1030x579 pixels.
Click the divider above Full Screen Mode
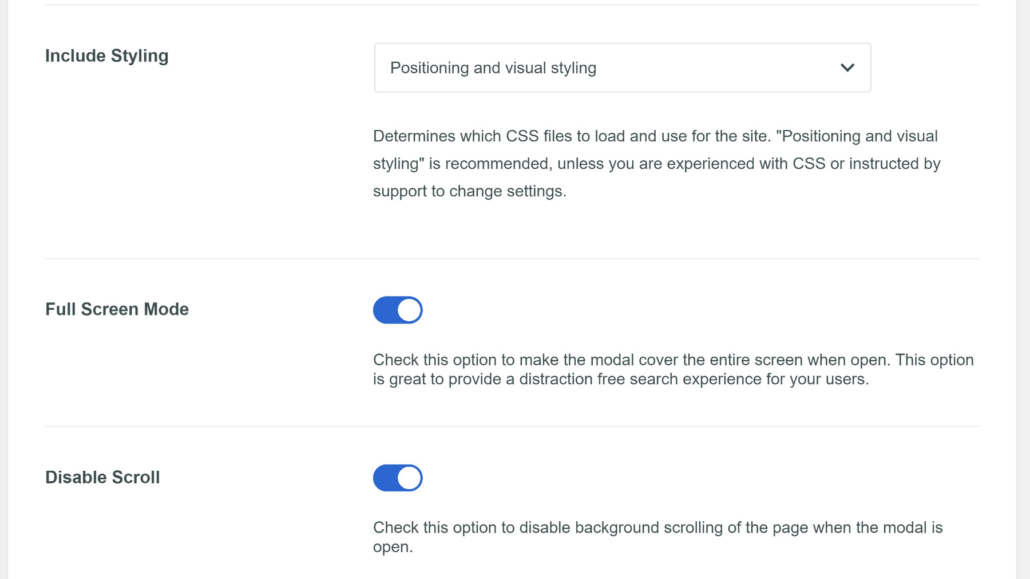512,252
